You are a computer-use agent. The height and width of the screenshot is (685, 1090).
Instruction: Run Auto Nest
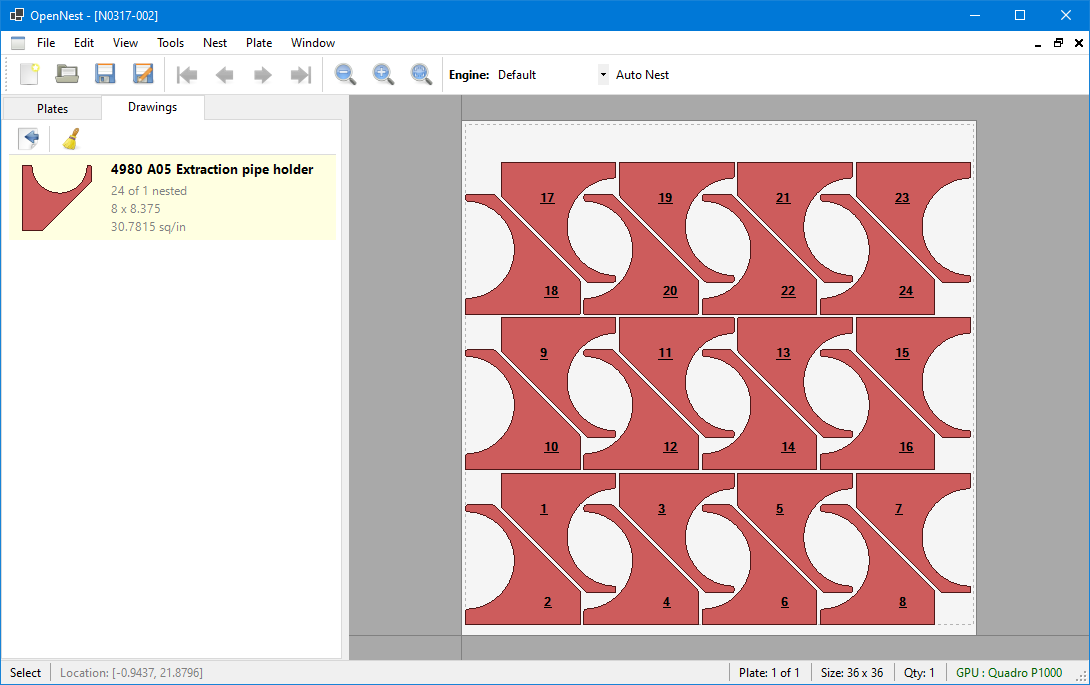point(643,74)
